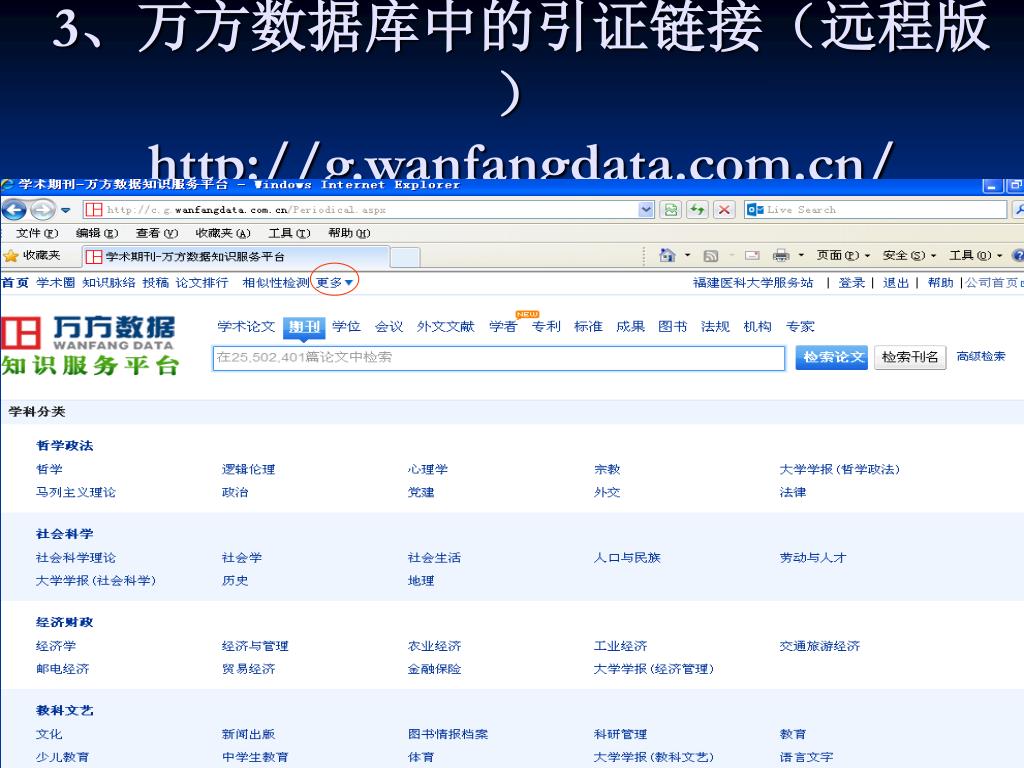Open the 心理学 subject category
The height and width of the screenshot is (768, 1024).
tap(428, 469)
